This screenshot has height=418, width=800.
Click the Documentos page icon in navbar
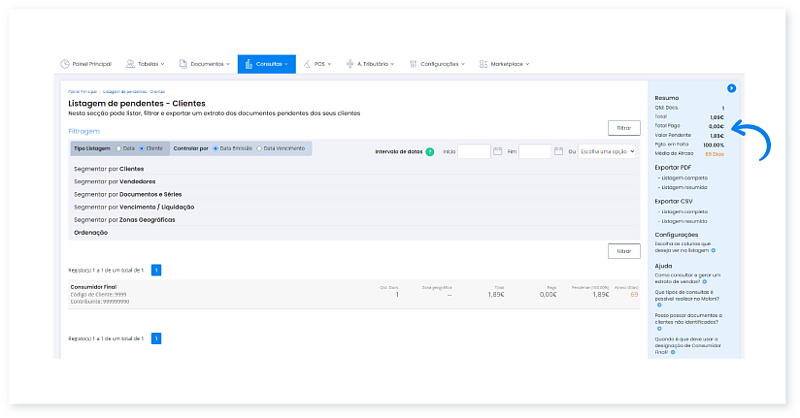coord(183,64)
